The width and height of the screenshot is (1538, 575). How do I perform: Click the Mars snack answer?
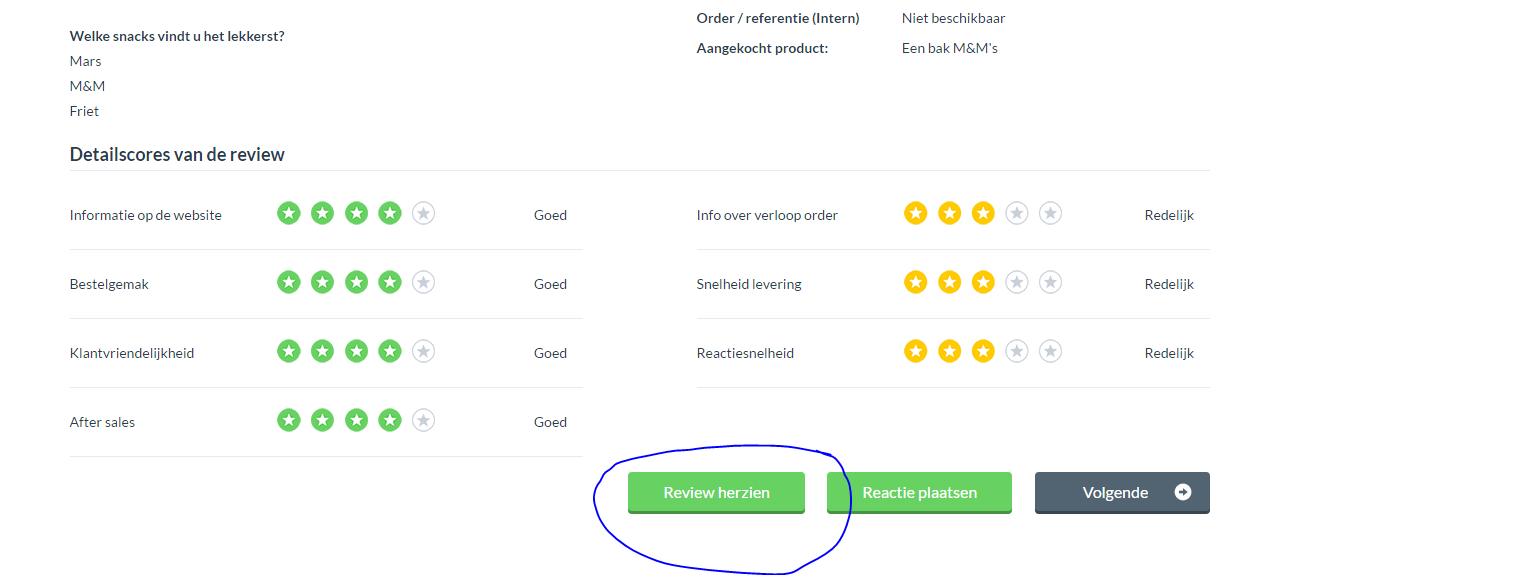point(86,61)
